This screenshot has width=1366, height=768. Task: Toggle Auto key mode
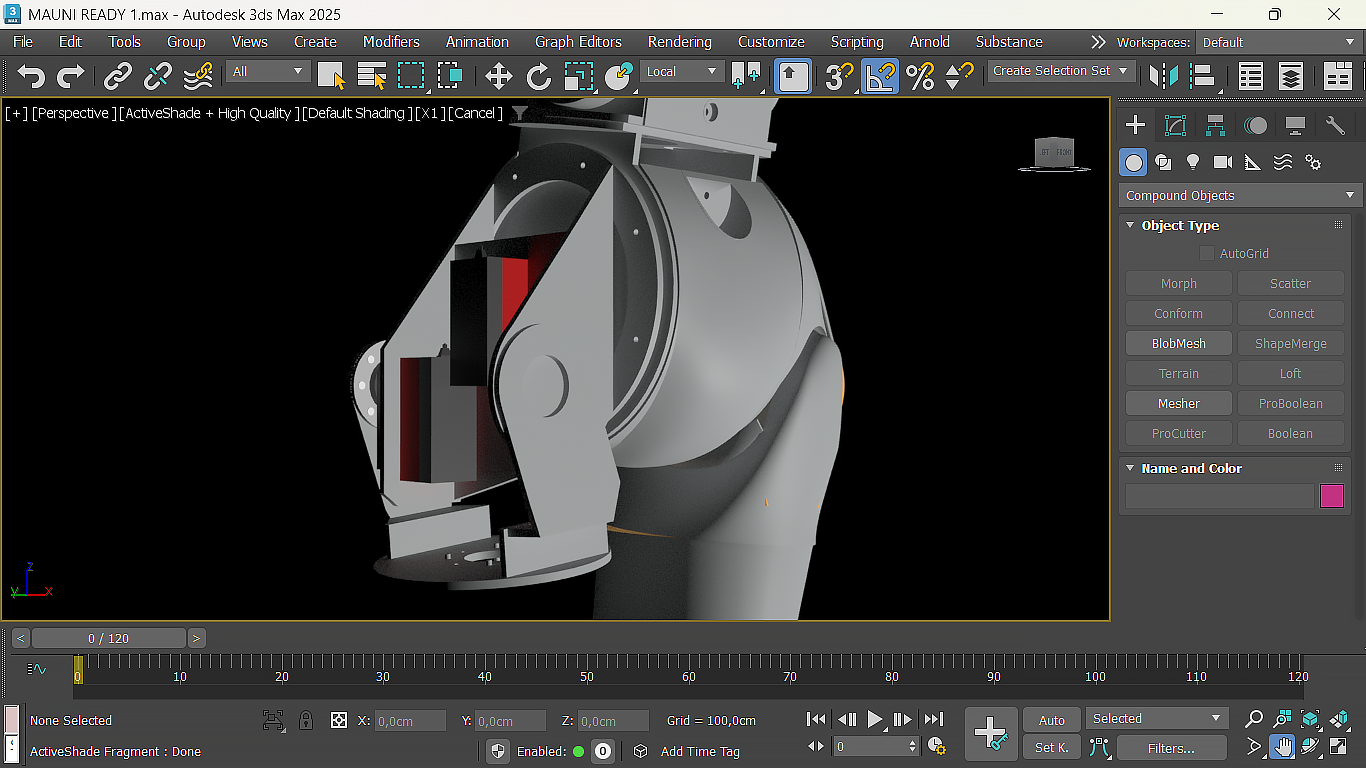(x=1051, y=720)
